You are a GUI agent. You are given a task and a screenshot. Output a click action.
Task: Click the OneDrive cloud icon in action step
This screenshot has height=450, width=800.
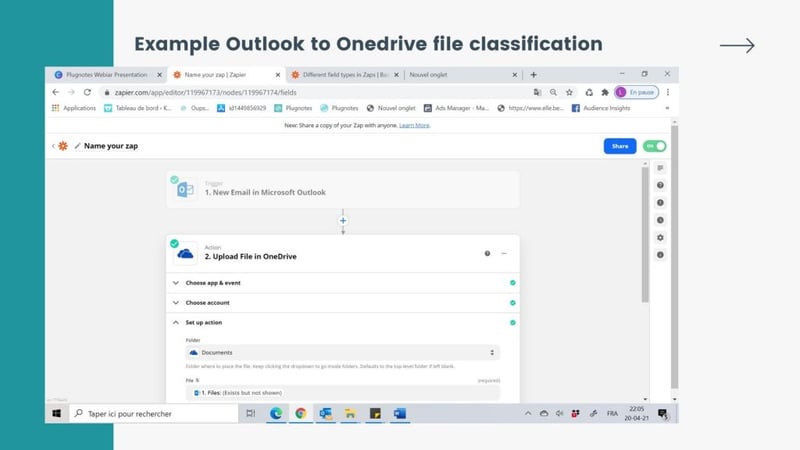pyautogui.click(x=185, y=254)
